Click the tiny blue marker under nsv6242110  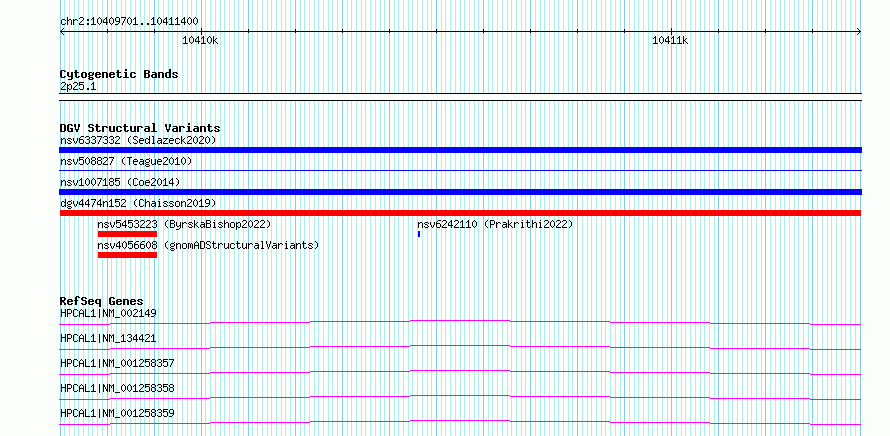[419, 234]
